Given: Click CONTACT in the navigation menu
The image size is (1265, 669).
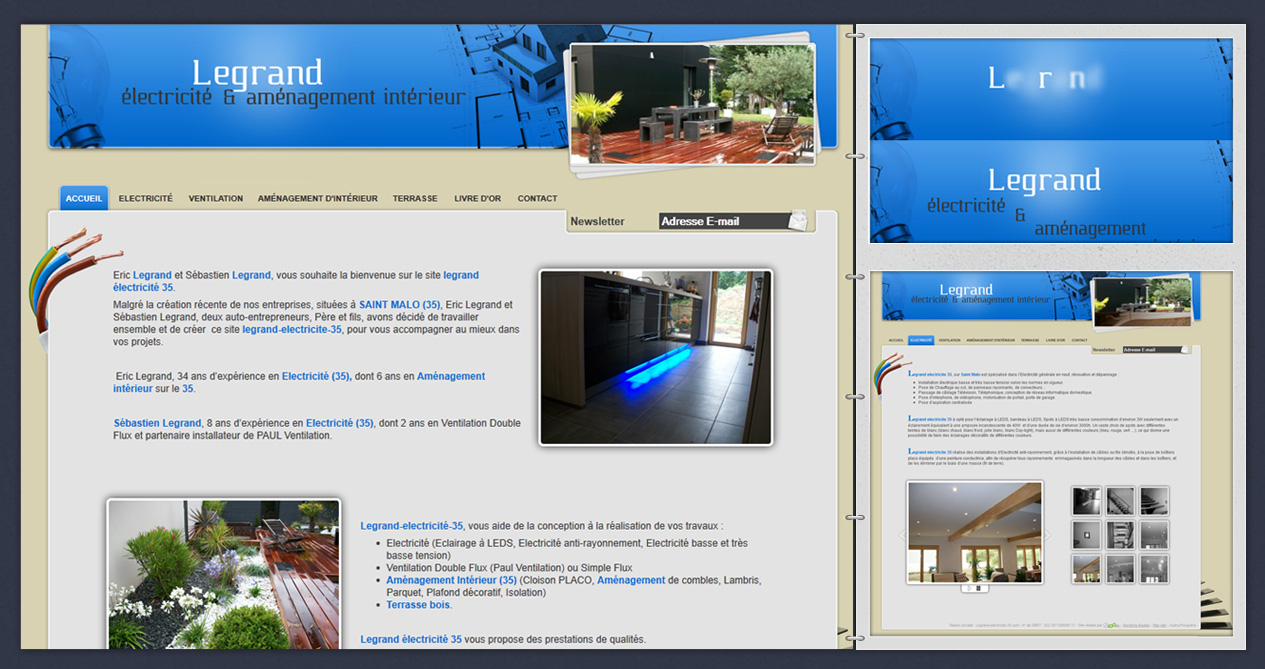Looking at the screenshot, I should 537,198.
